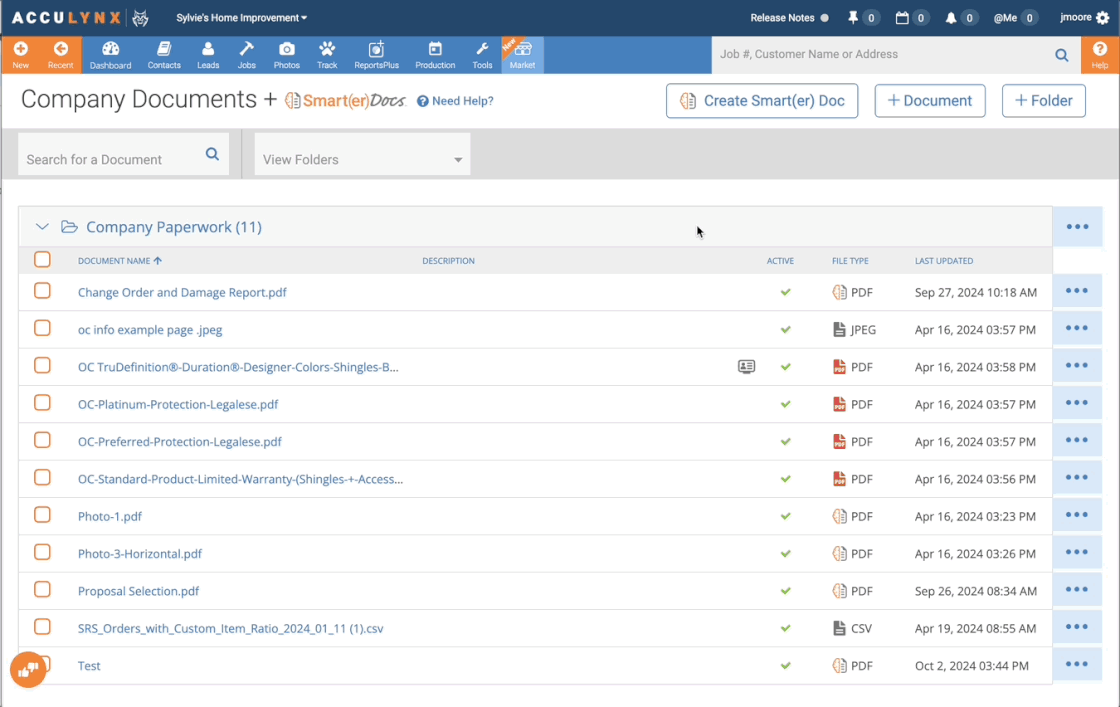The width and height of the screenshot is (1120, 707).
Task: Click the job search magnifier icon
Action: click(1062, 55)
